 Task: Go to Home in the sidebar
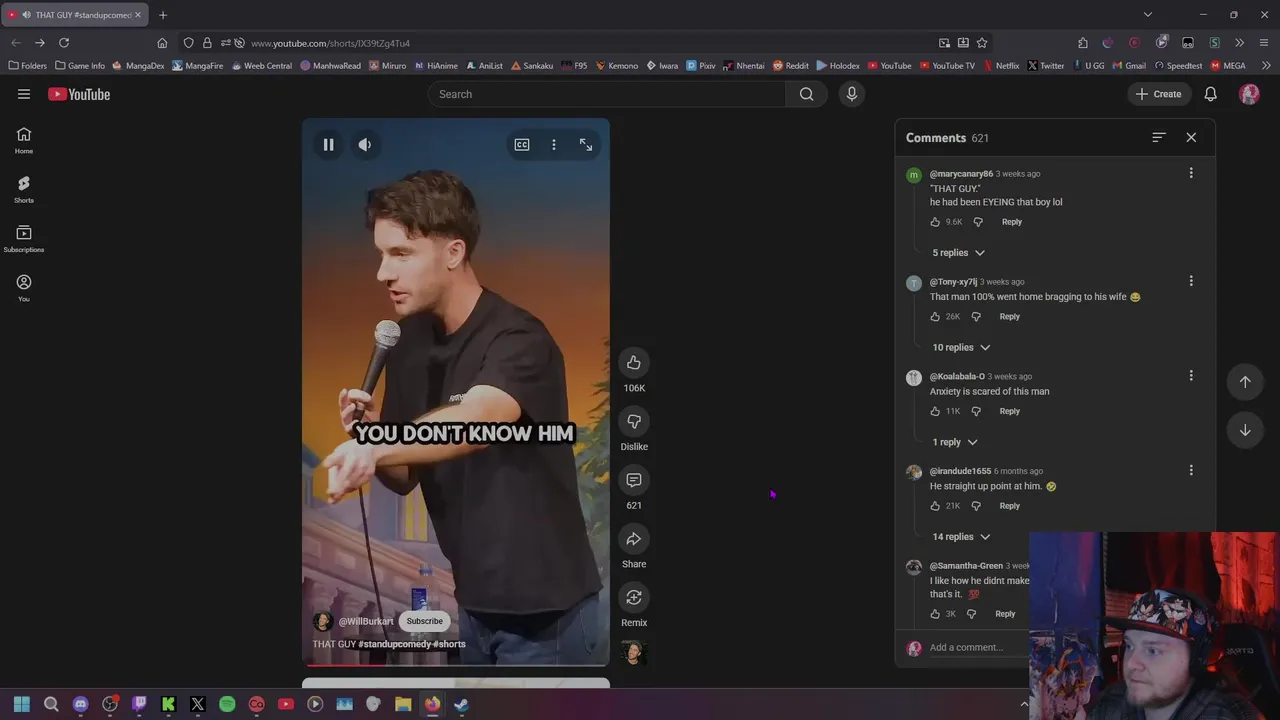click(24, 141)
